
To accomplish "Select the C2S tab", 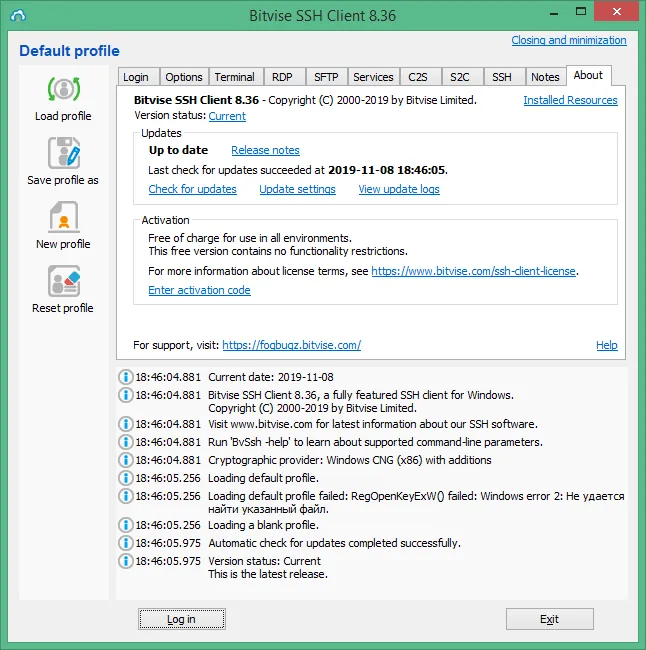I will tap(420, 77).
